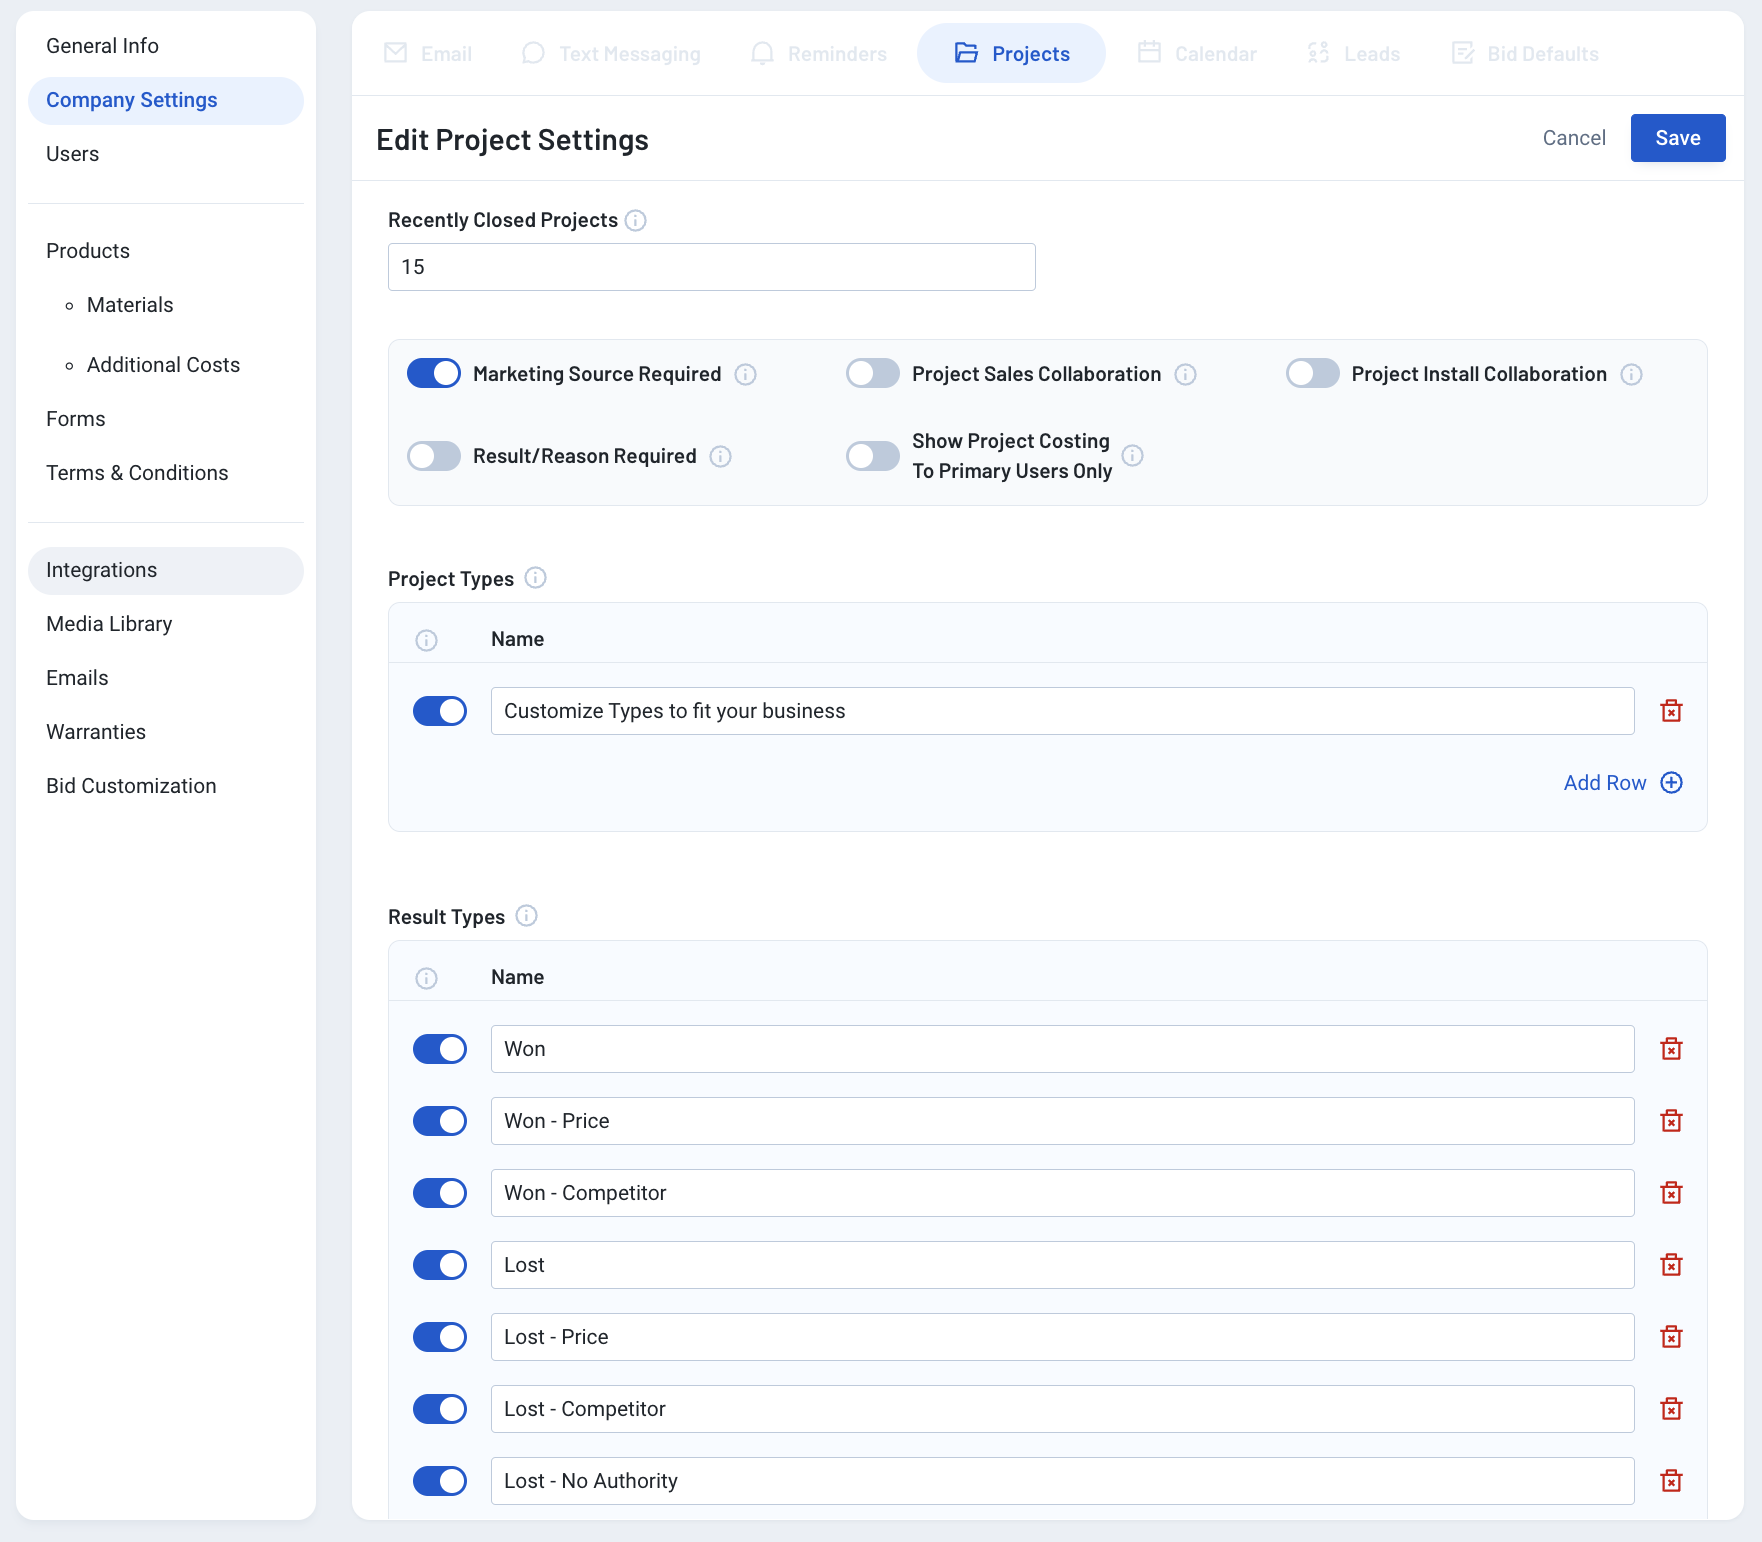Toggle off the Won - Price result type
This screenshot has width=1762, height=1542.
click(x=440, y=1121)
